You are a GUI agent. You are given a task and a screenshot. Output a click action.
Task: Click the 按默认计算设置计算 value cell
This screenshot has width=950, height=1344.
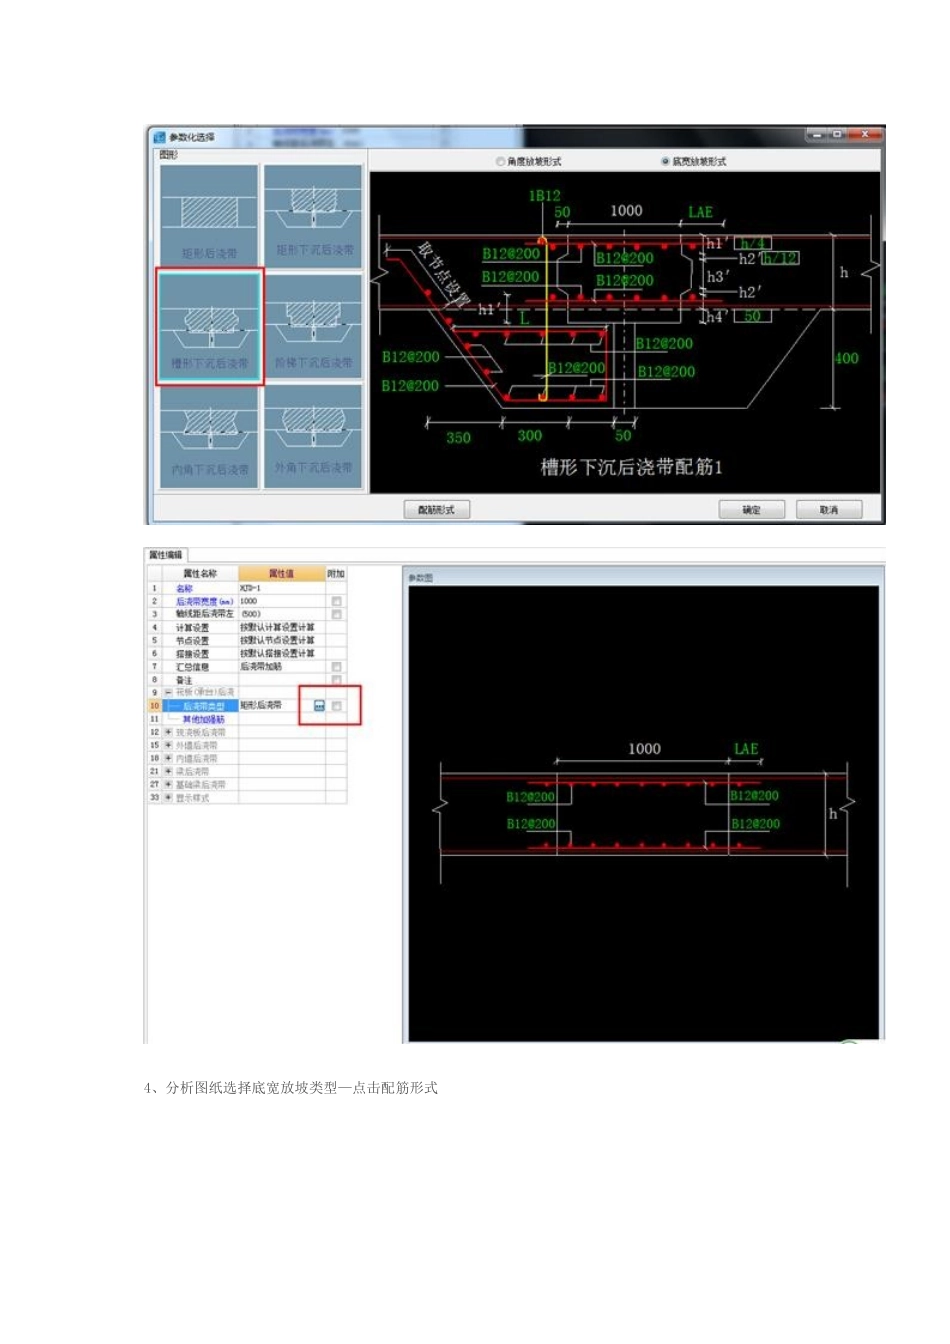[x=281, y=627]
